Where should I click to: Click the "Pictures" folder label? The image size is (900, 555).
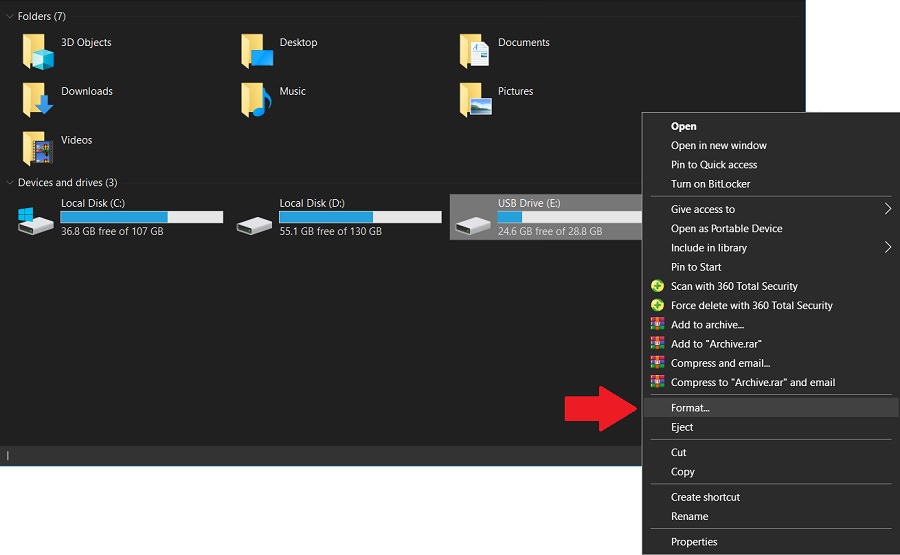coord(515,91)
